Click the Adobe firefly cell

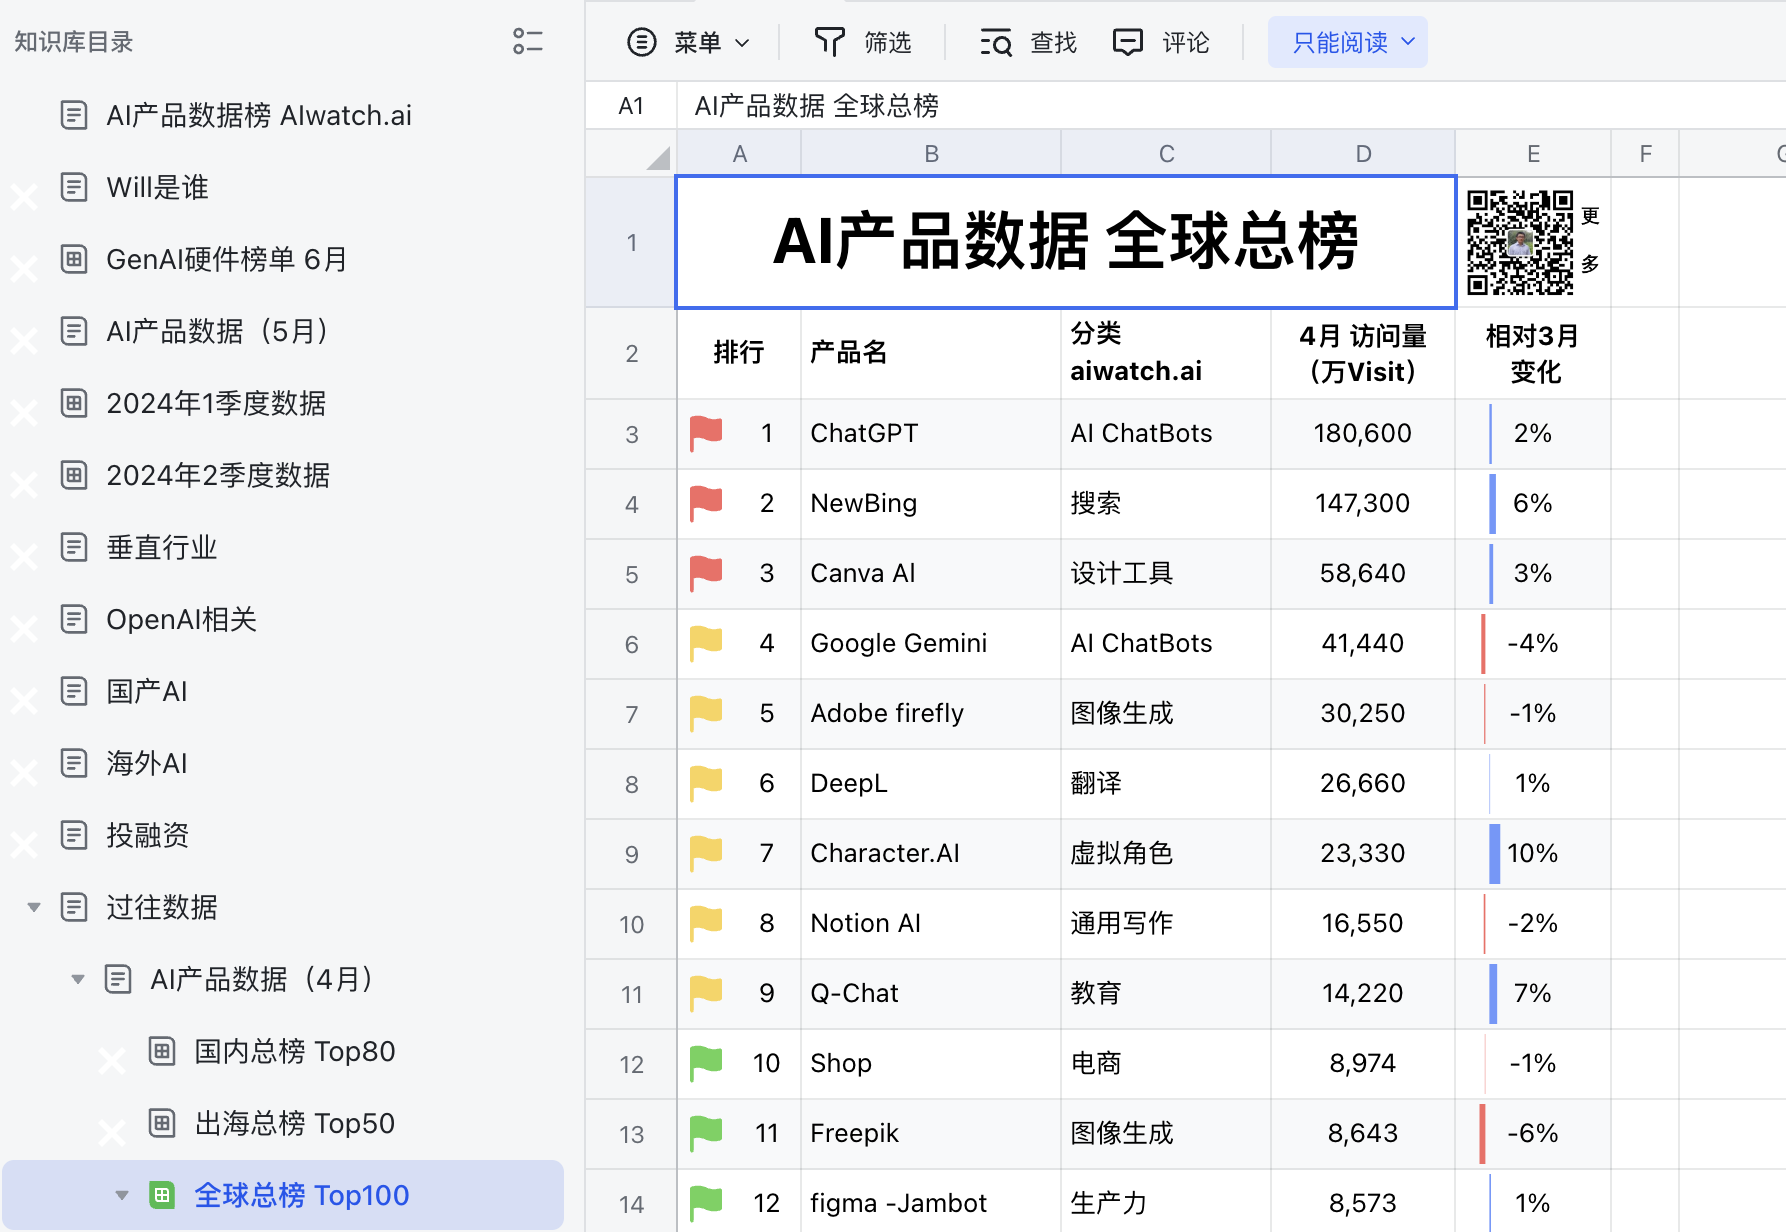coord(931,714)
